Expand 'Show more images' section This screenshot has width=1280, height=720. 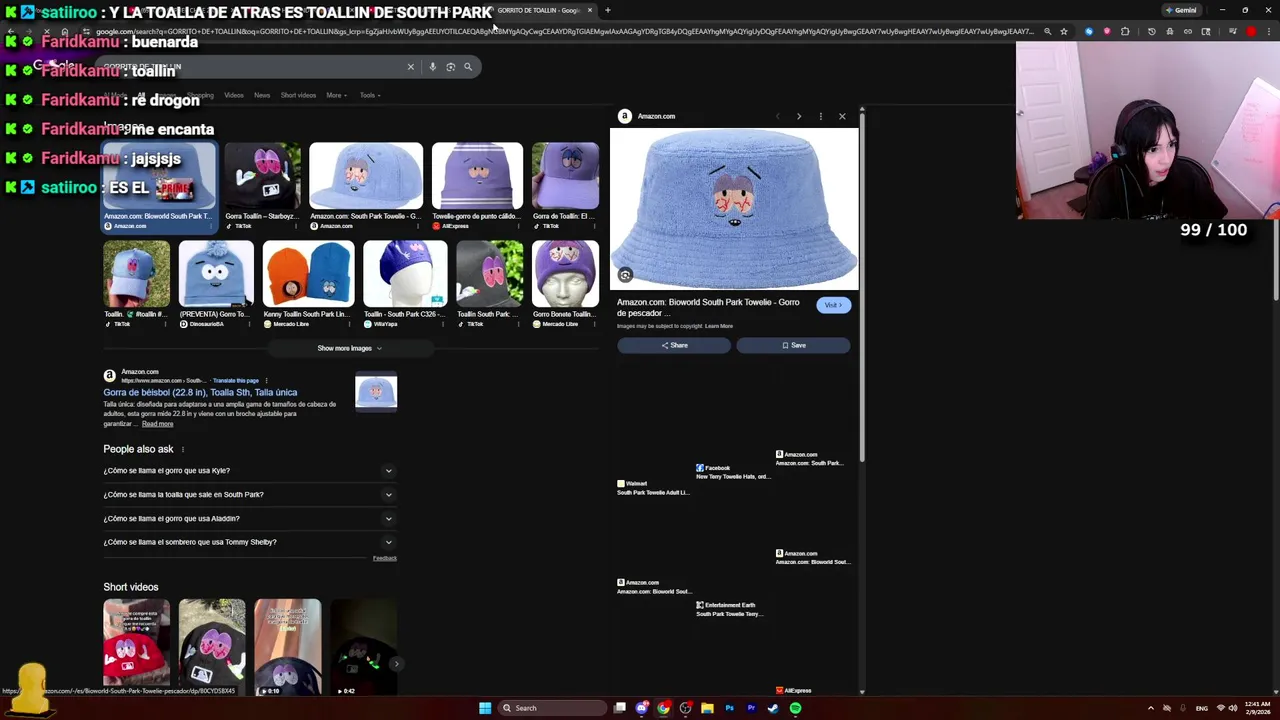tap(349, 348)
